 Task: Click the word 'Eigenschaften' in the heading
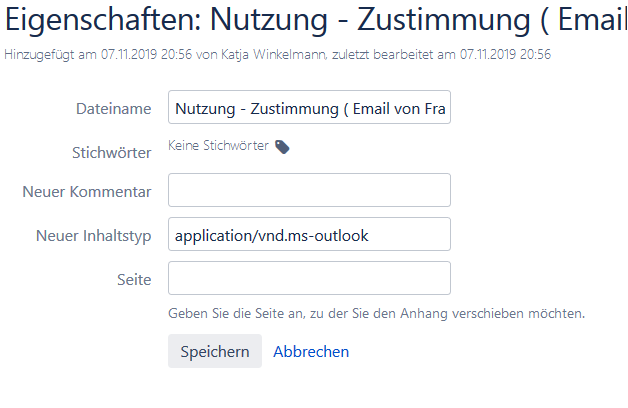coord(103,19)
